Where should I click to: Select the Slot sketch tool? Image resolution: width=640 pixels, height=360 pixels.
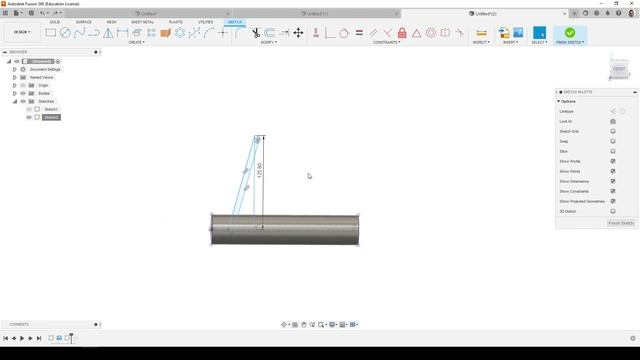tap(94, 33)
